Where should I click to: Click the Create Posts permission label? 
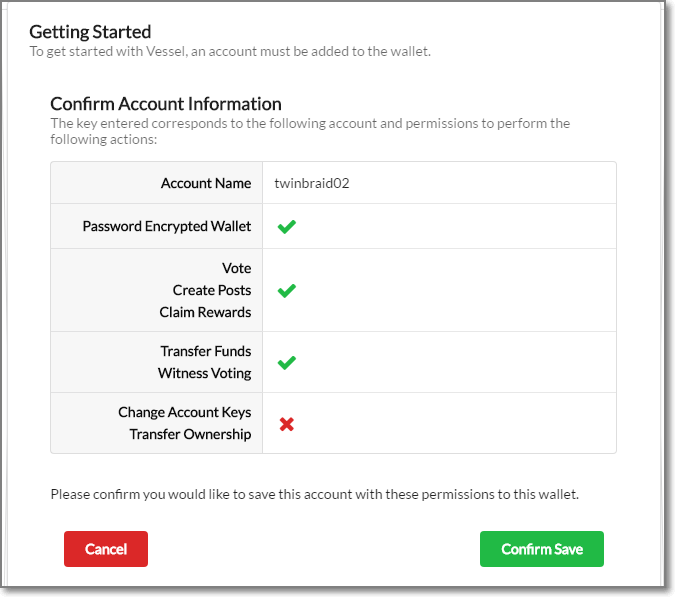(212, 291)
